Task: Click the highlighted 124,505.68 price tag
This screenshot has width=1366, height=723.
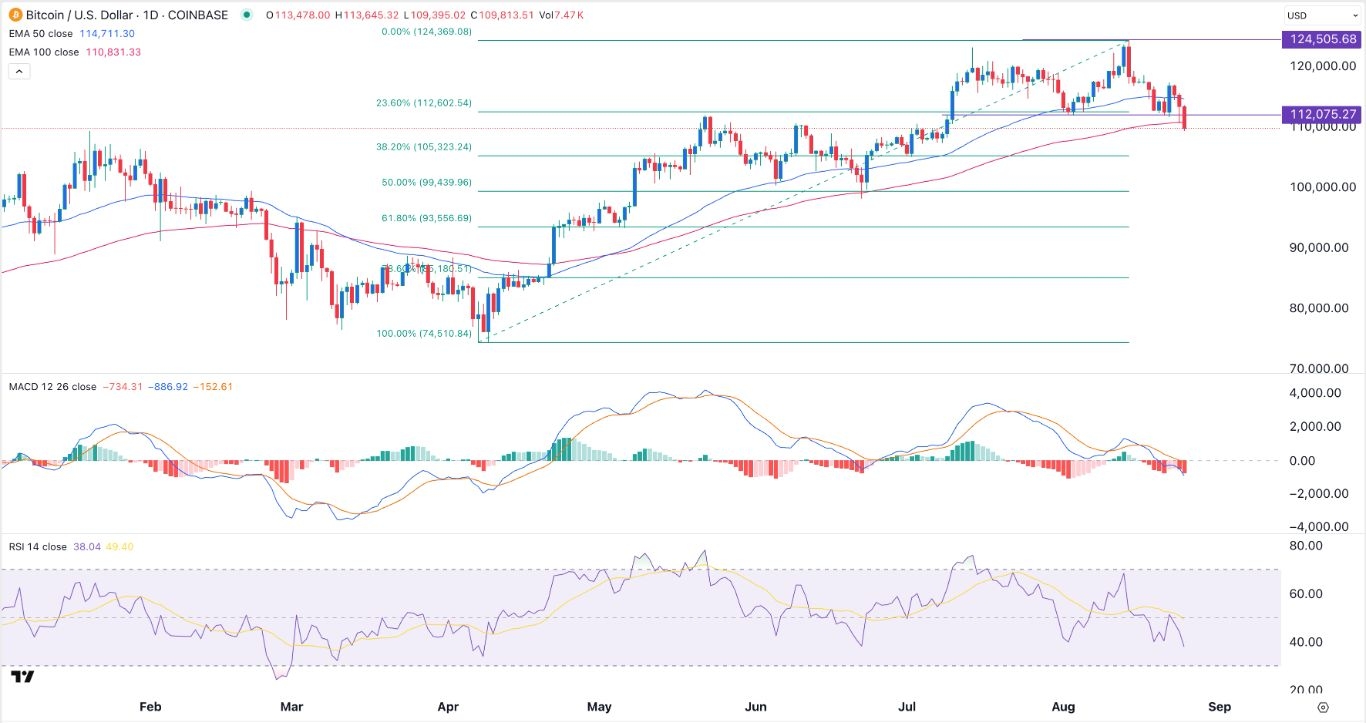Action: click(1320, 39)
